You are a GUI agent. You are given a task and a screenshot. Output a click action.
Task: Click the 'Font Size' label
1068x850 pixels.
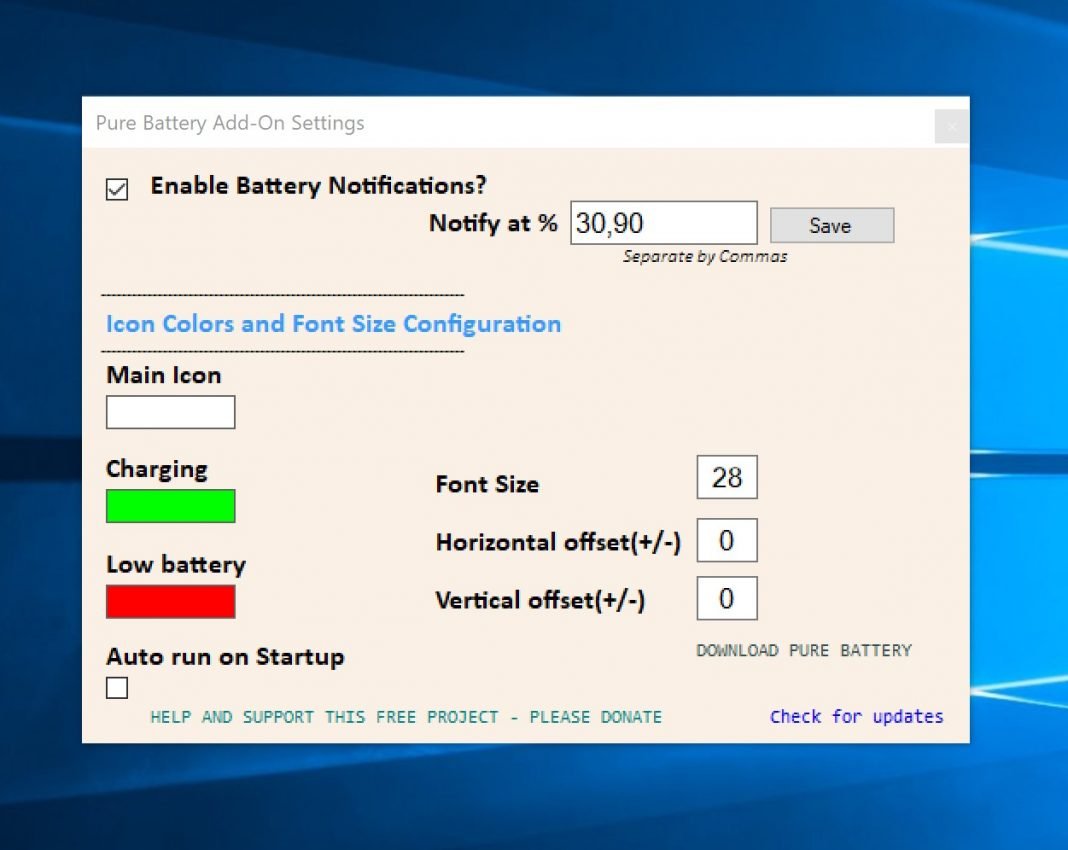[487, 484]
